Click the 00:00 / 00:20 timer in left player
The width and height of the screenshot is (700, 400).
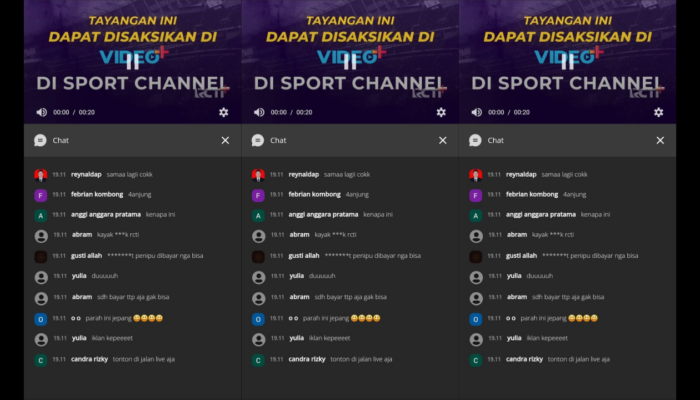(74, 112)
